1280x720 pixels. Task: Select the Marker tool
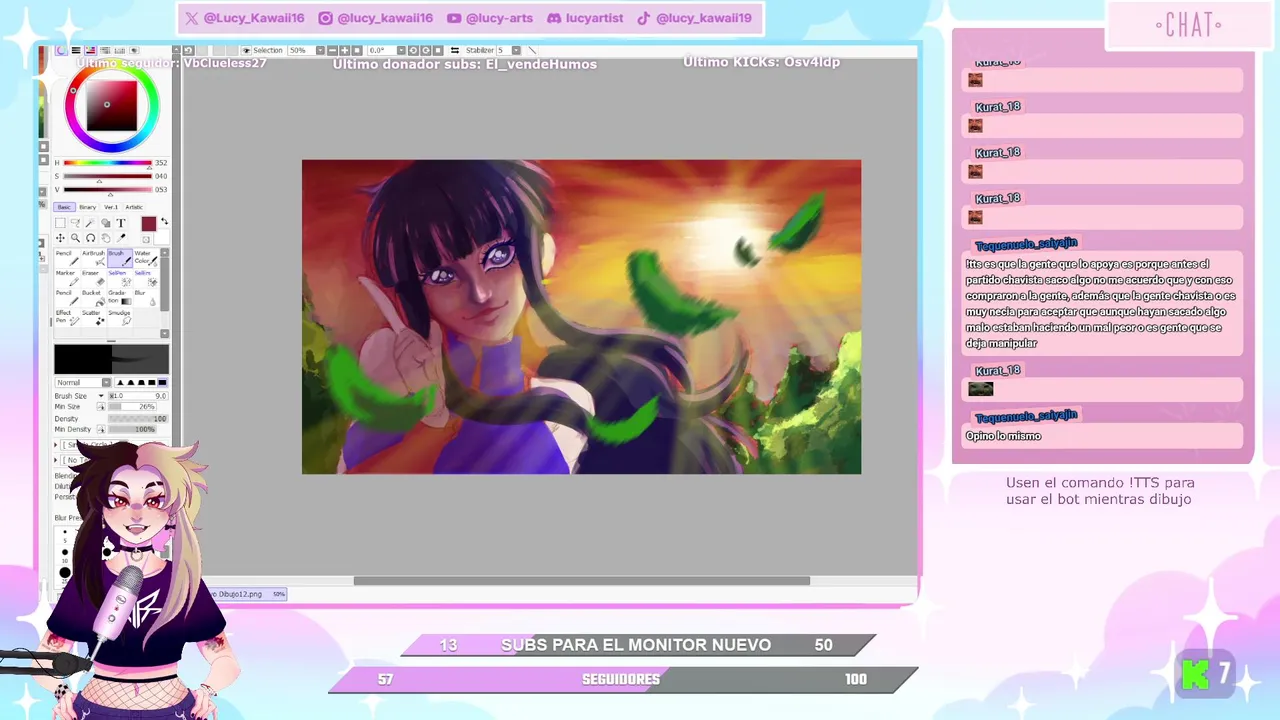67,278
